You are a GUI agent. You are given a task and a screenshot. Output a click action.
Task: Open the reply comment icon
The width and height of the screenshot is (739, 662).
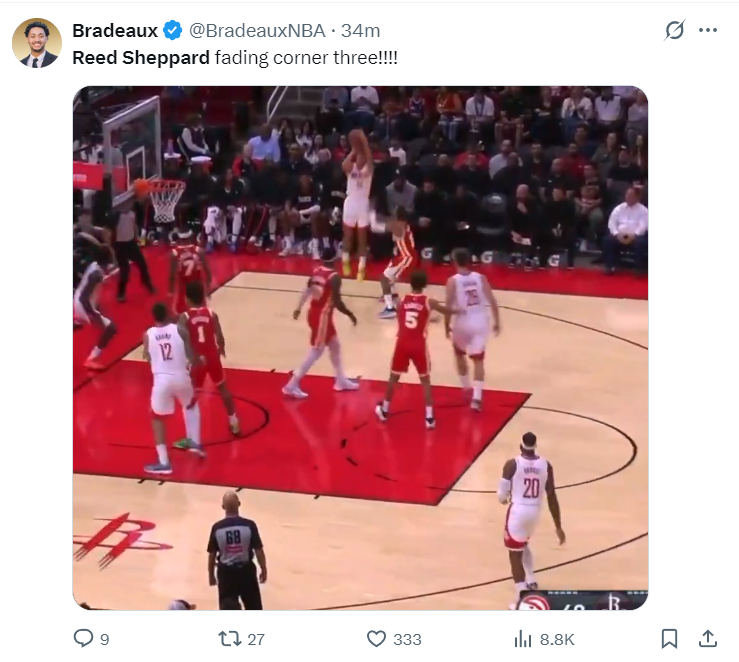[83, 638]
